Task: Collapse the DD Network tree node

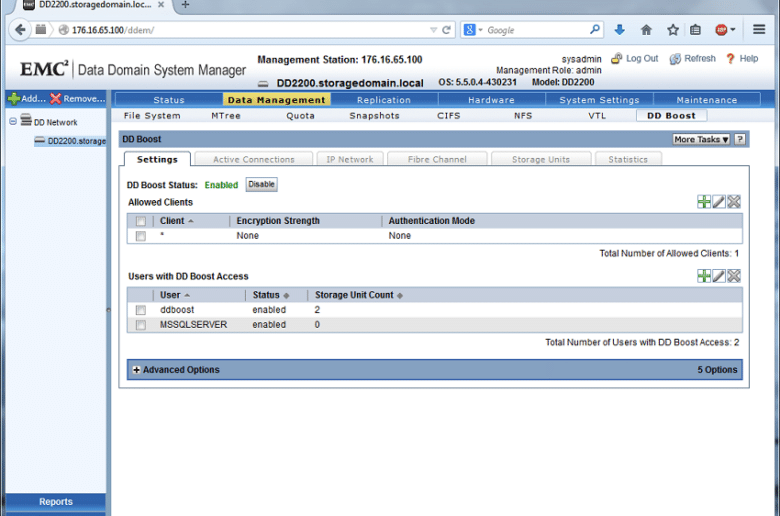Action: coord(13,121)
